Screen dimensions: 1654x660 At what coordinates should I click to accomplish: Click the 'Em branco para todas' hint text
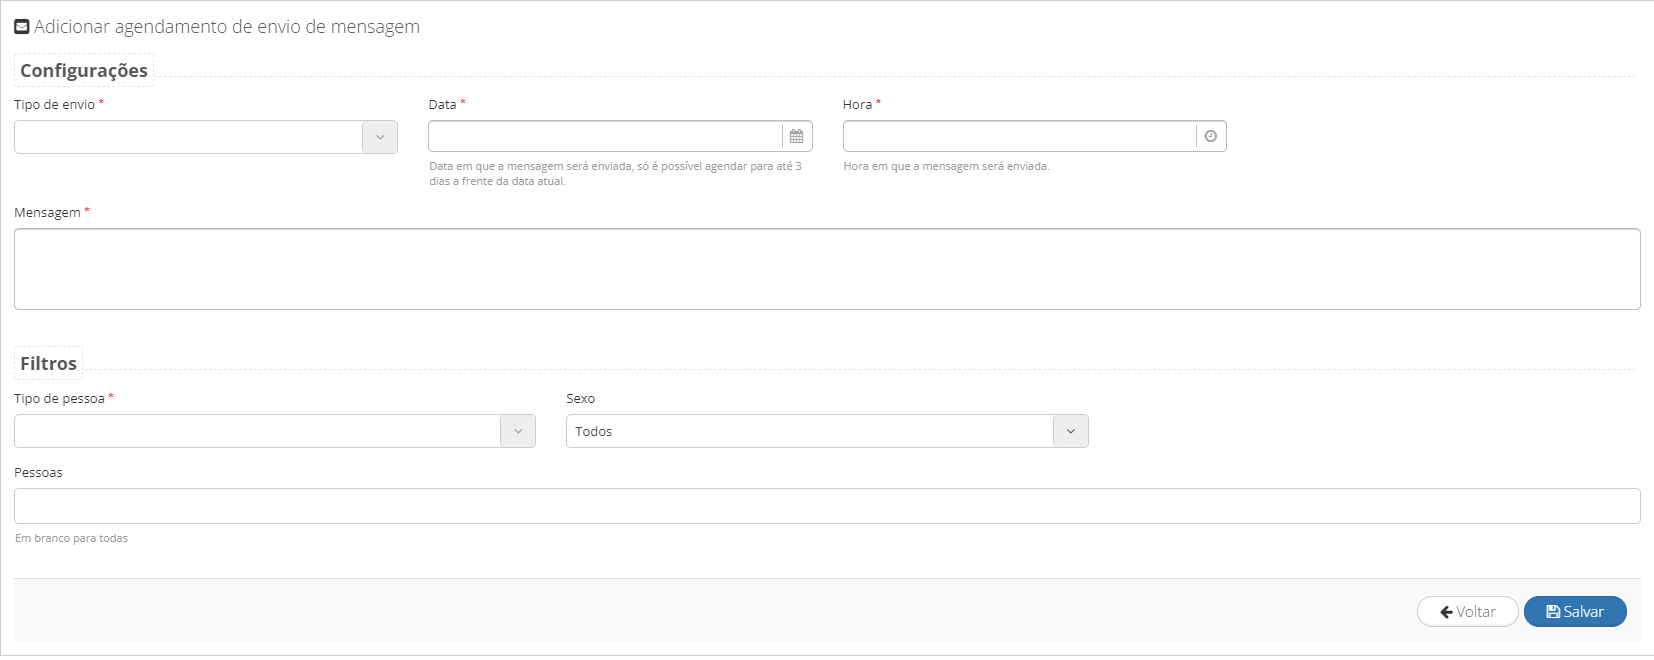coord(71,538)
